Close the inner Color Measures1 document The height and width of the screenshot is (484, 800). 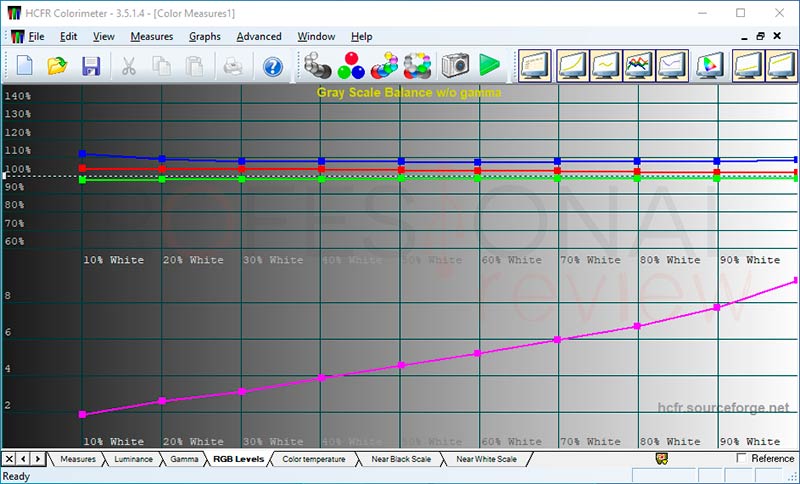777,36
